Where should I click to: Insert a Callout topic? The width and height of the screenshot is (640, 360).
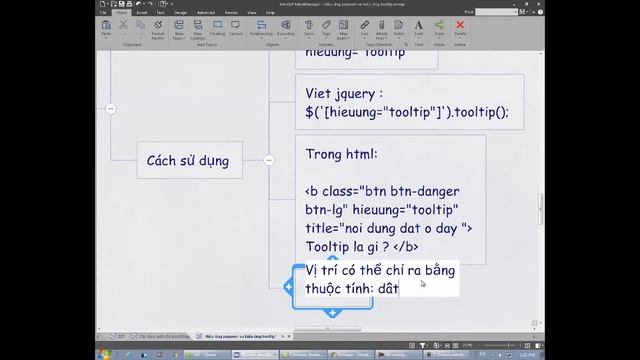coord(235,25)
